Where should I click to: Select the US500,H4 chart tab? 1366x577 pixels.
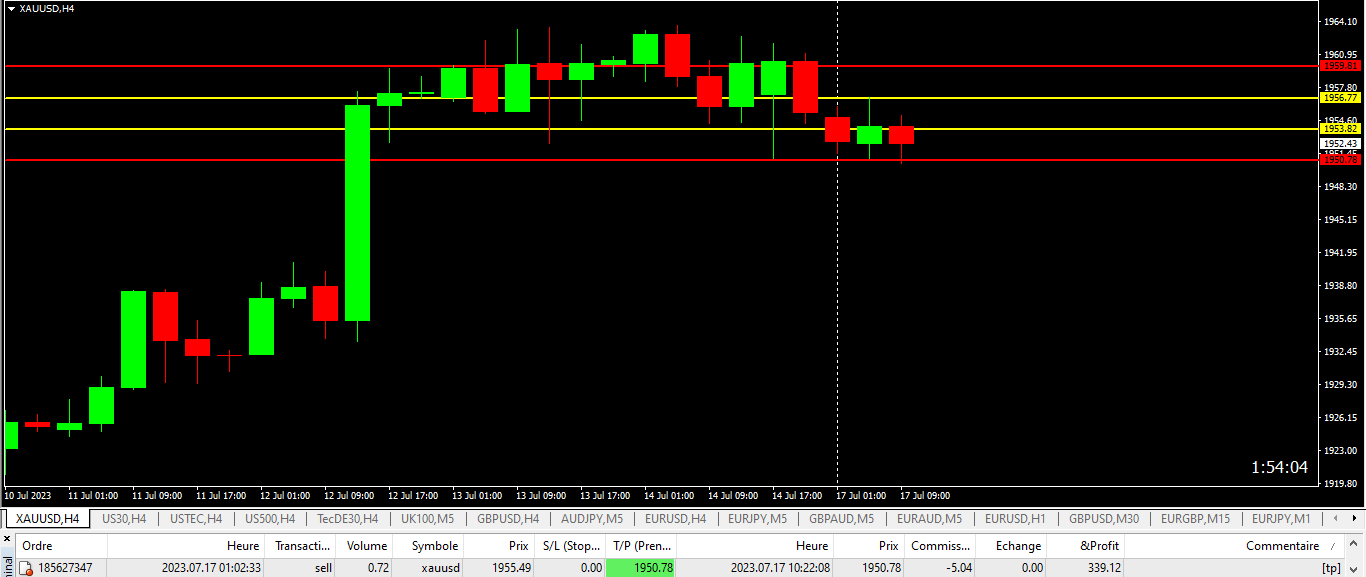pos(270,519)
